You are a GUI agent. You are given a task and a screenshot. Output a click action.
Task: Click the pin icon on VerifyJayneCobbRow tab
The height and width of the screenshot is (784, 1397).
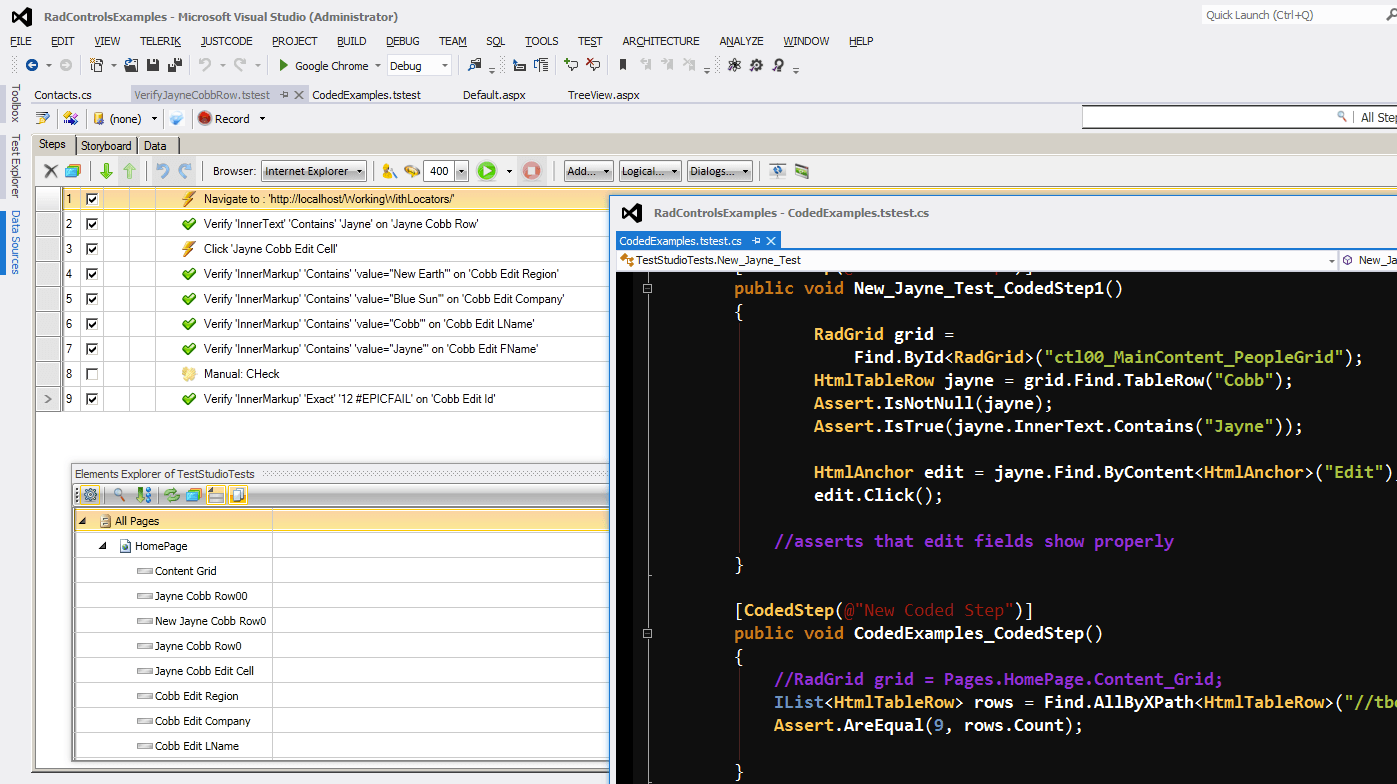284,95
